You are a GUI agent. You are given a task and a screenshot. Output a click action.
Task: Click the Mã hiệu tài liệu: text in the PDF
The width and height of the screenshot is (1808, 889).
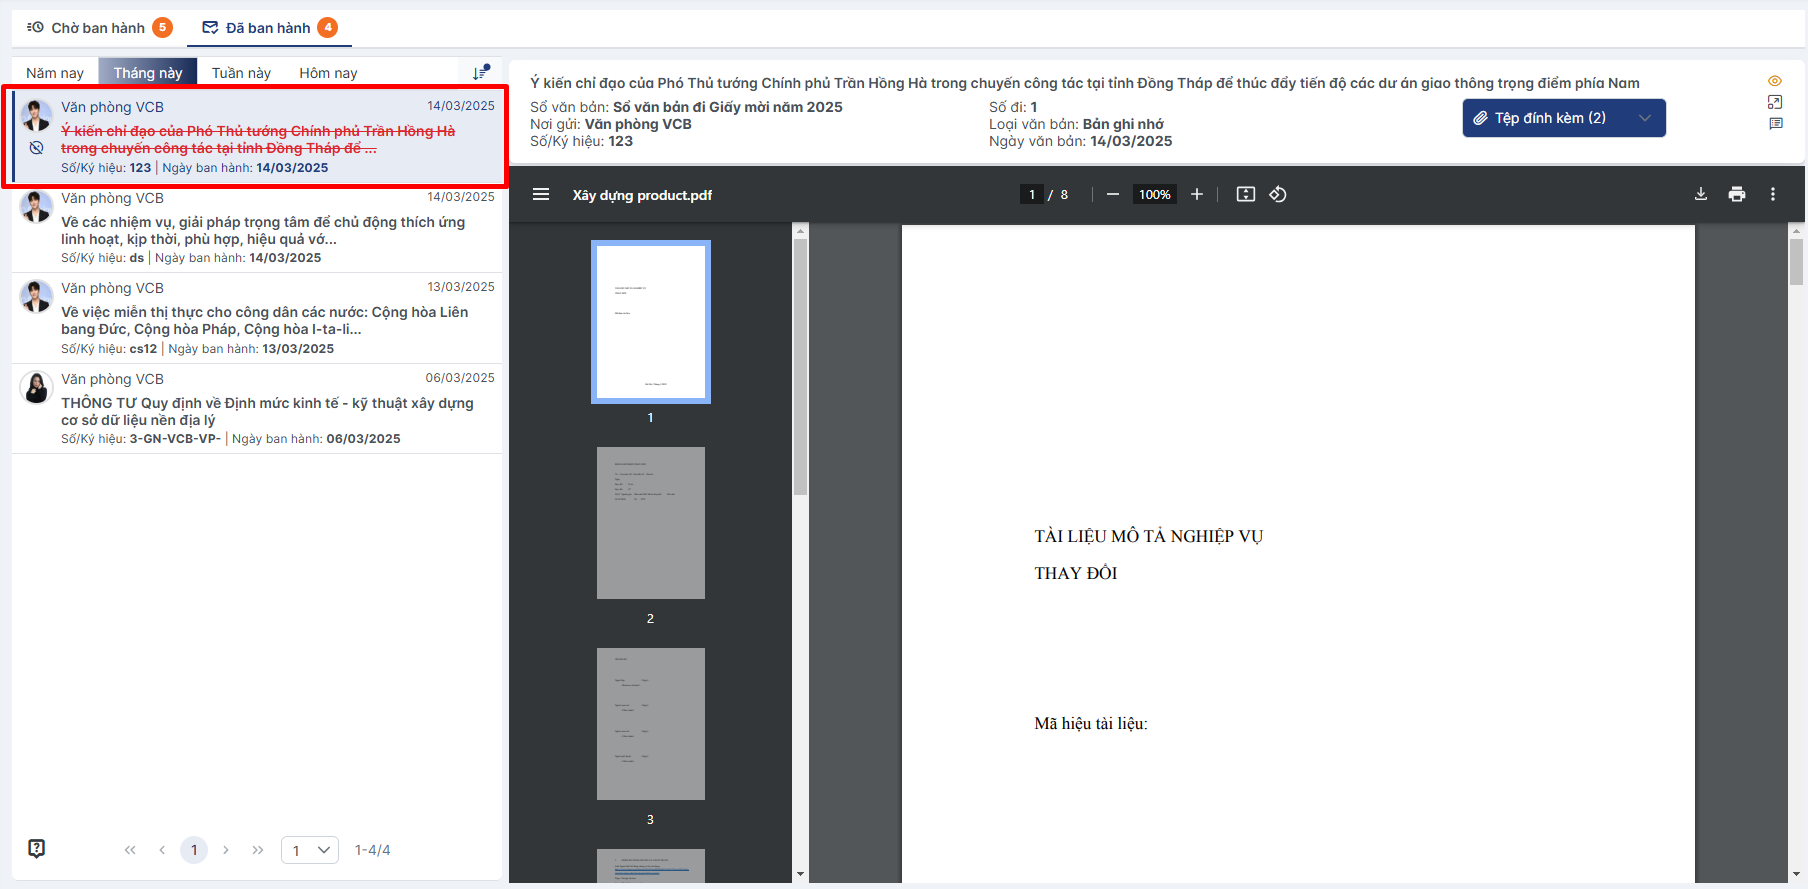click(1091, 723)
